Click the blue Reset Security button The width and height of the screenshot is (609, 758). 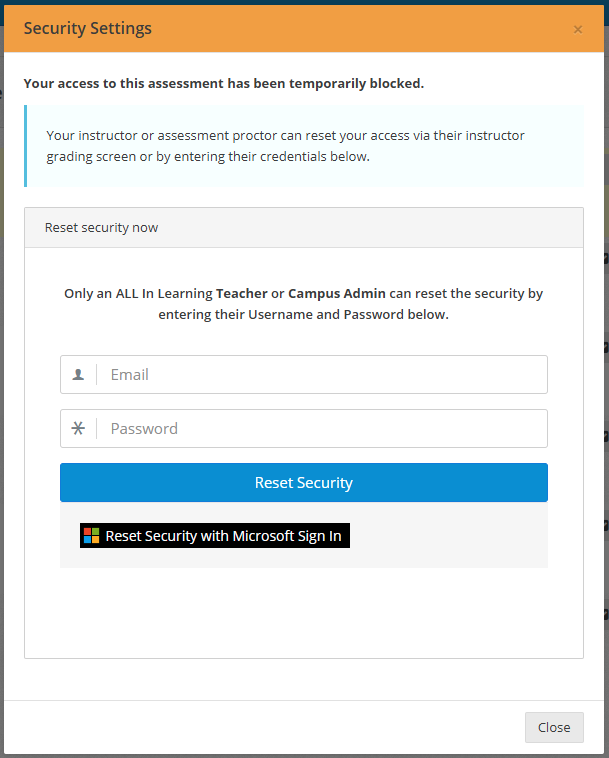(x=304, y=482)
